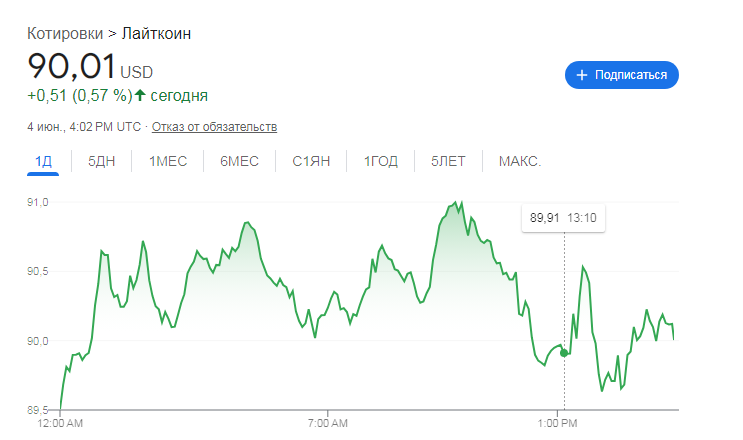Select the 1Д time range tab

[x=43, y=162]
